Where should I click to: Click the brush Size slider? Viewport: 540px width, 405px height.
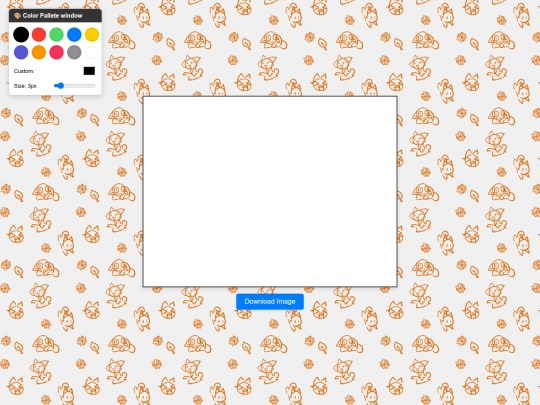tap(75, 86)
